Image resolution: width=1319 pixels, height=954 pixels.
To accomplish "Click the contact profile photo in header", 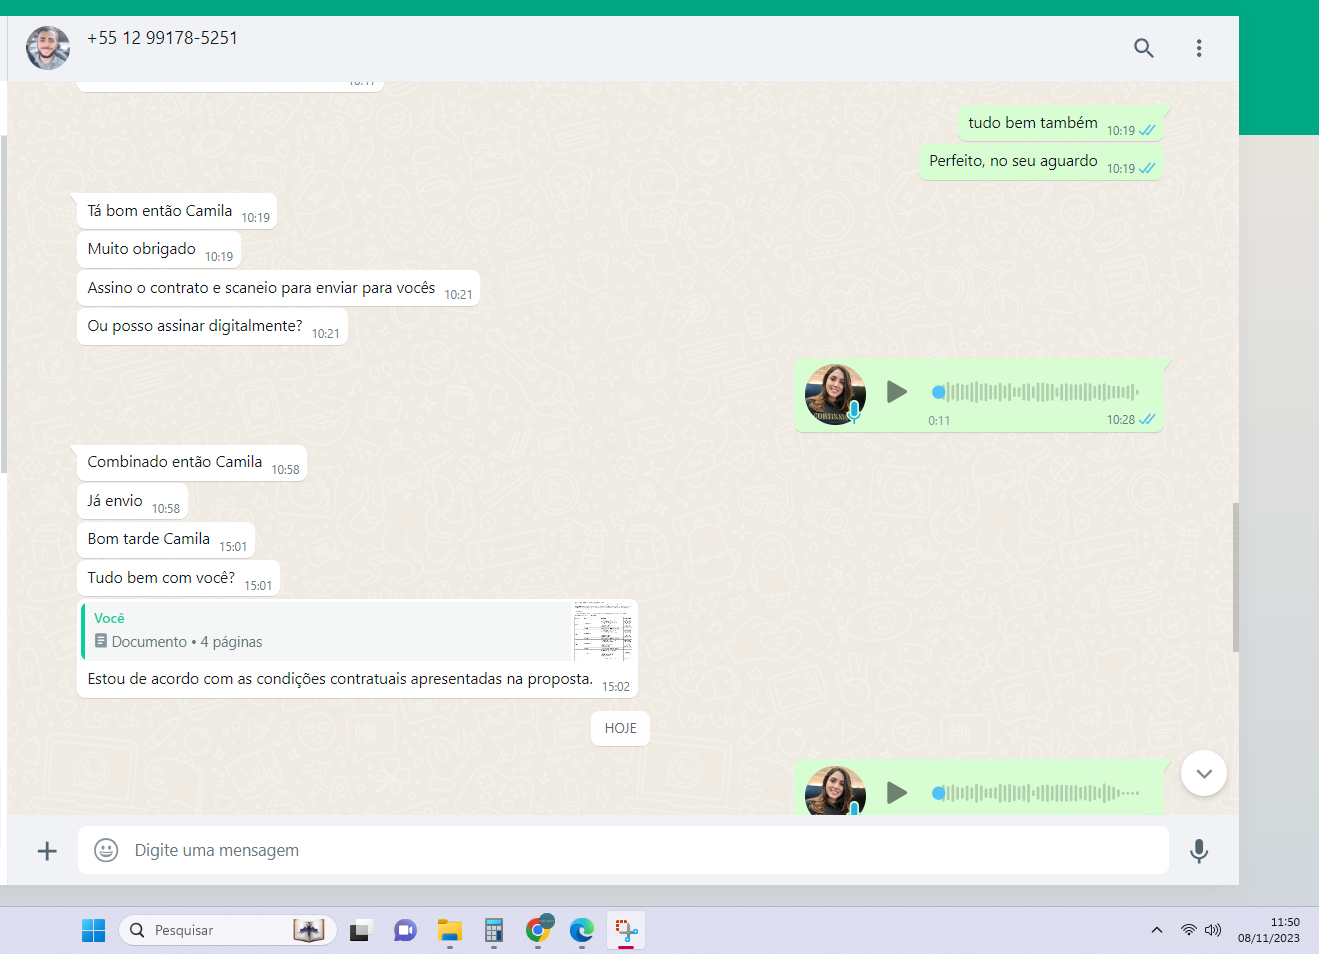I will click(48, 48).
